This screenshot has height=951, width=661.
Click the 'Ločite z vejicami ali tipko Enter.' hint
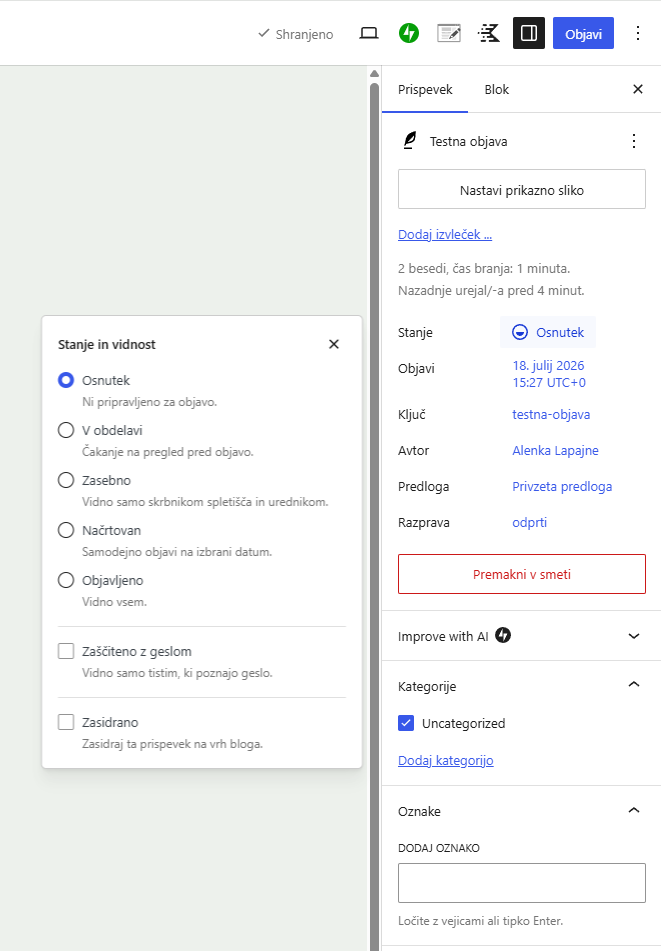click(480, 921)
